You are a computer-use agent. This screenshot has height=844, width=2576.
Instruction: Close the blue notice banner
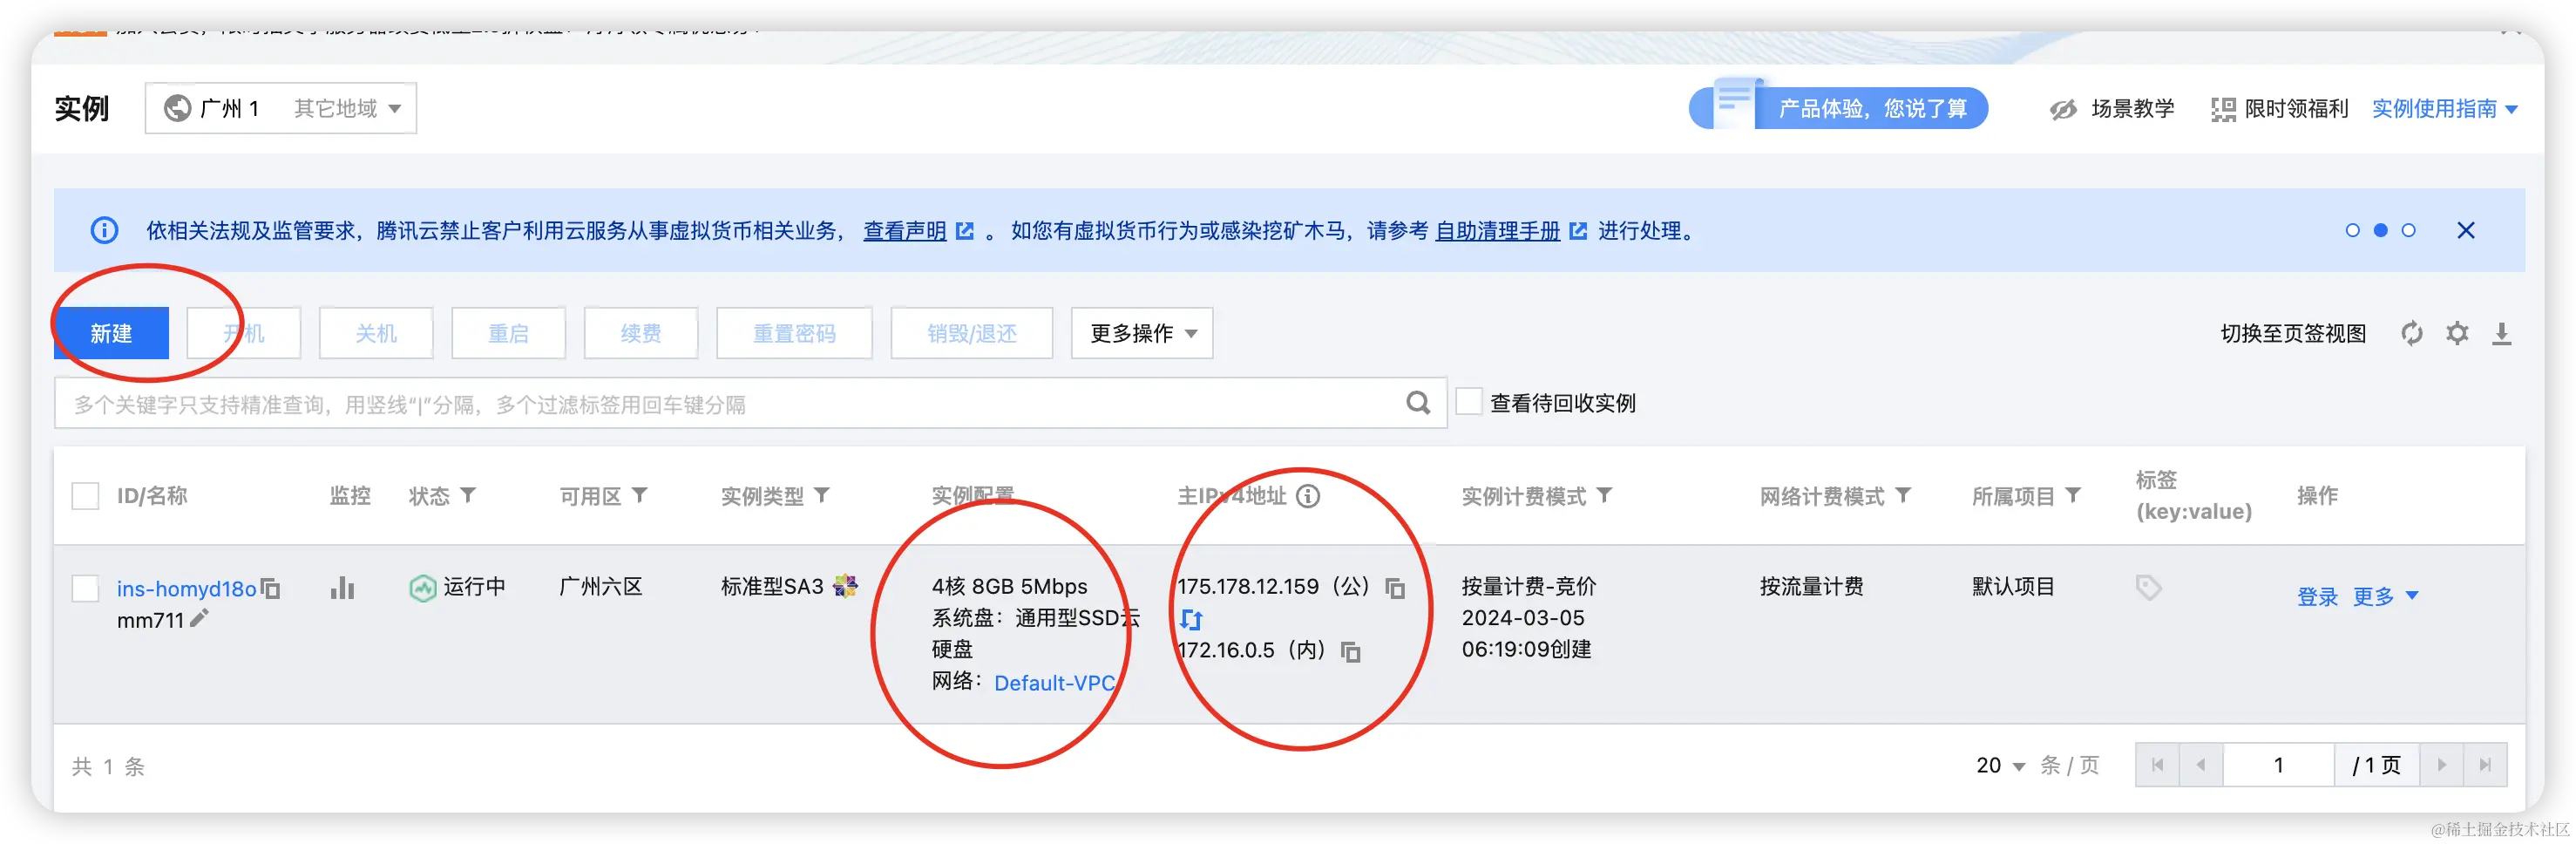click(x=2466, y=231)
